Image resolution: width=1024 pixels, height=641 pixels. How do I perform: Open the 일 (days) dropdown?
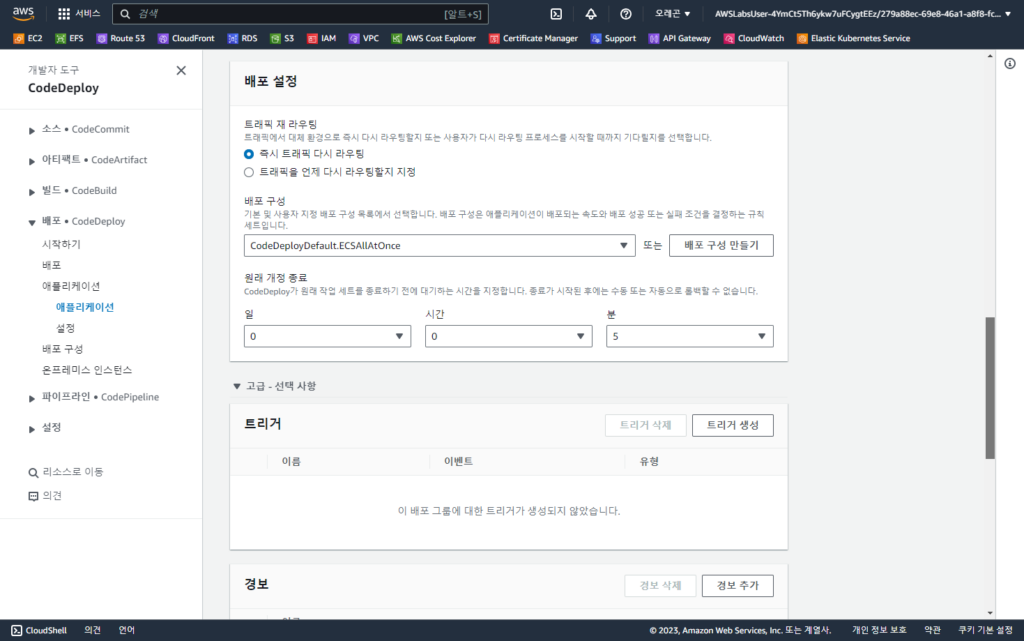[x=327, y=336]
